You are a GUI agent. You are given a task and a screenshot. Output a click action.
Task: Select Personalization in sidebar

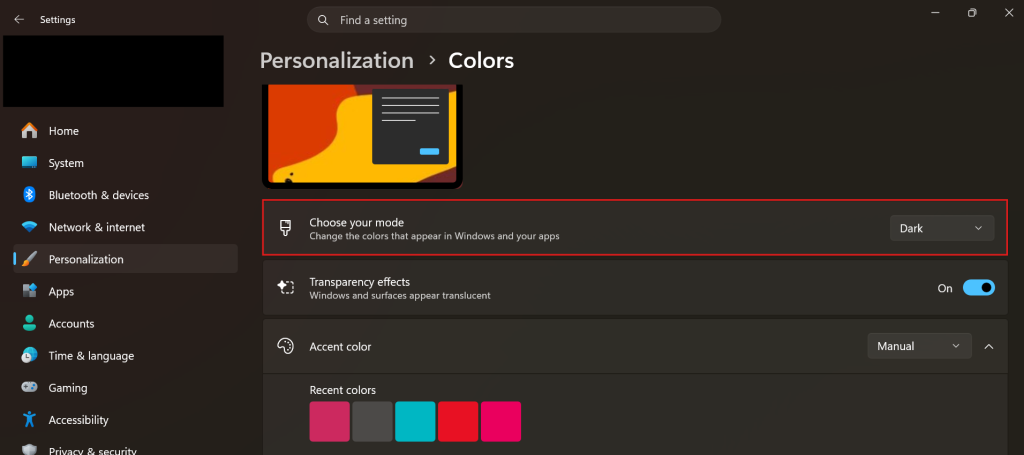click(125, 259)
